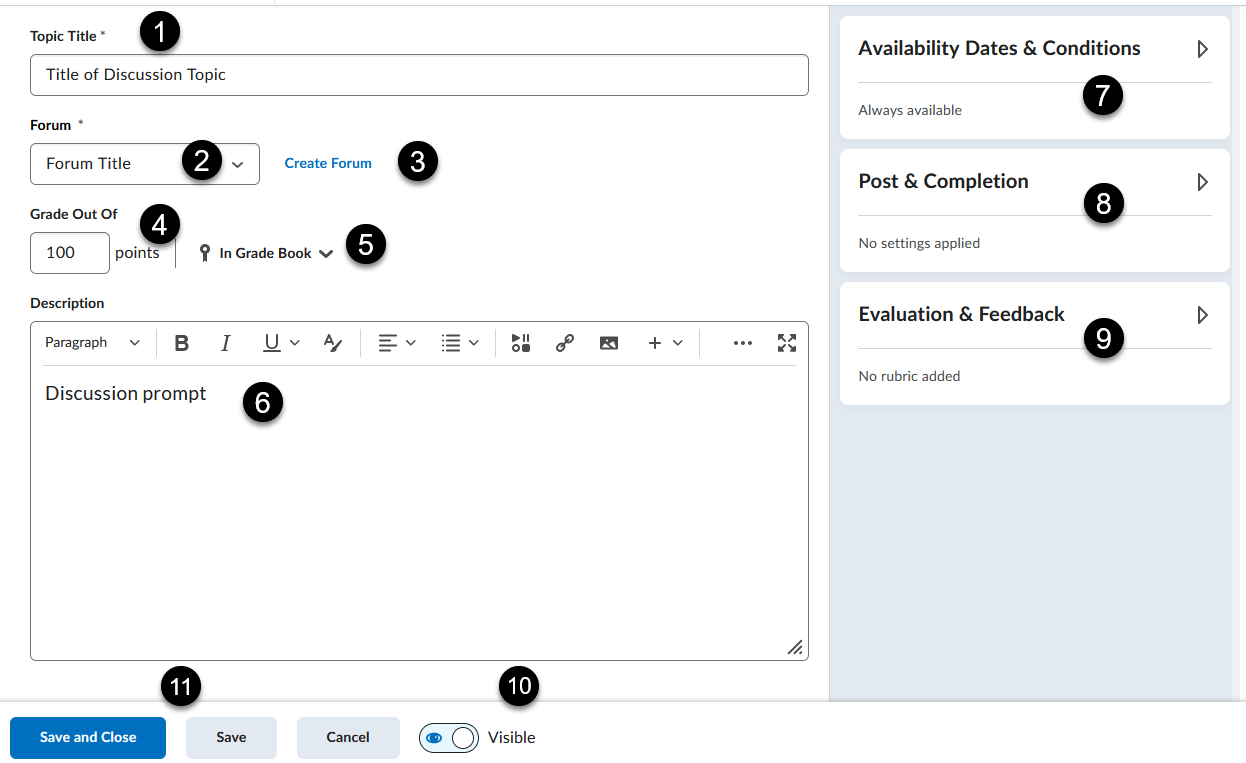1246x763 pixels.
Task: Open the Paragraph format dropdown
Action: [x=92, y=343]
